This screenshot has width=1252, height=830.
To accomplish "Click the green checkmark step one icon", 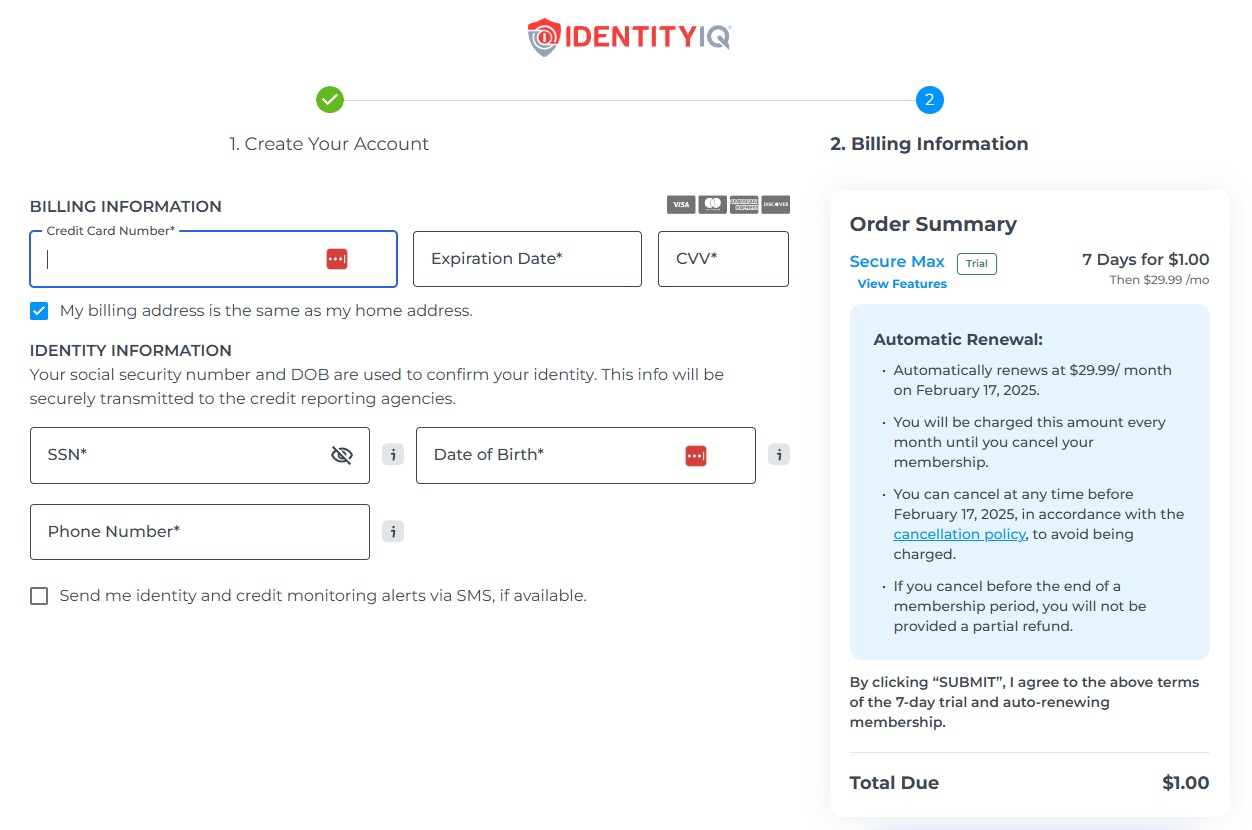I will click(x=330, y=100).
